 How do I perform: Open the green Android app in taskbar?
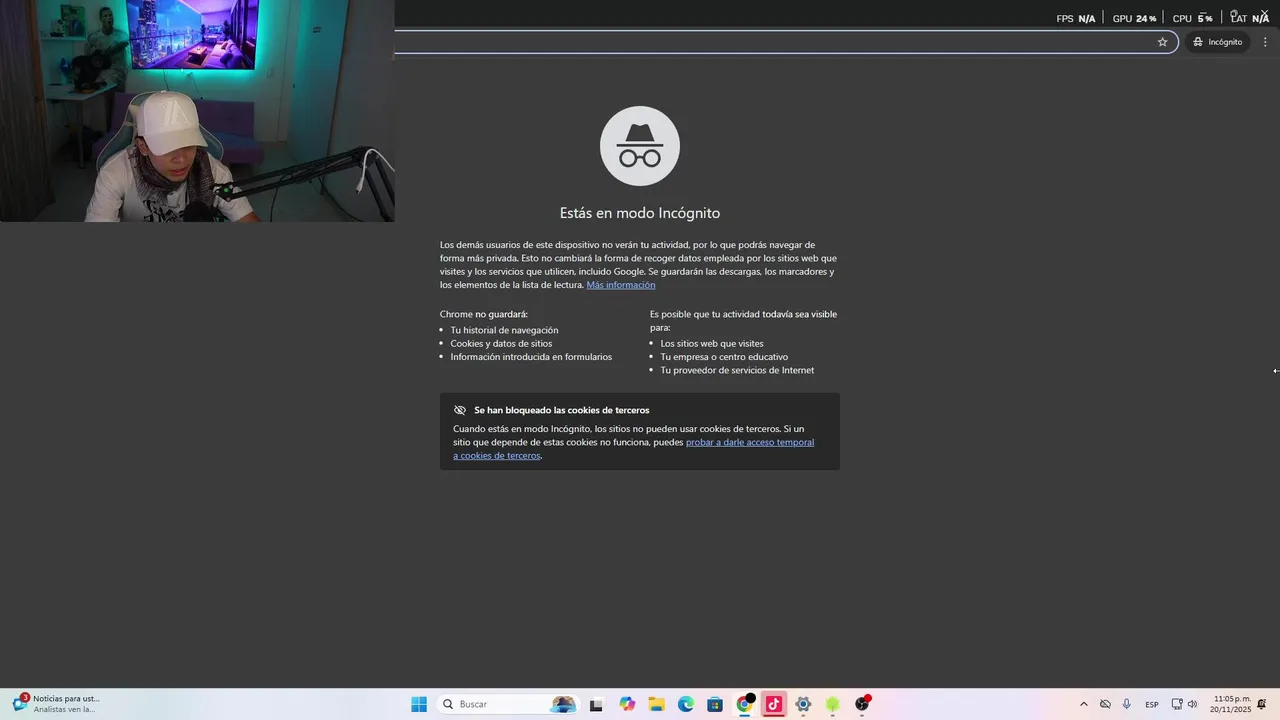coord(832,704)
